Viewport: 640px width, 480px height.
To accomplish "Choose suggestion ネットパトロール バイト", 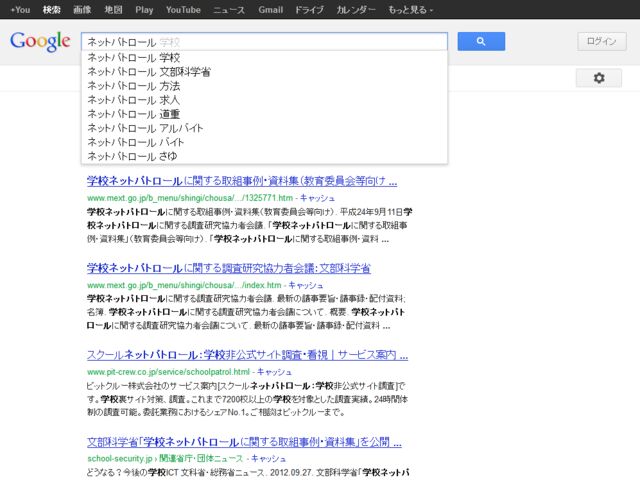I will click(x=264, y=142).
